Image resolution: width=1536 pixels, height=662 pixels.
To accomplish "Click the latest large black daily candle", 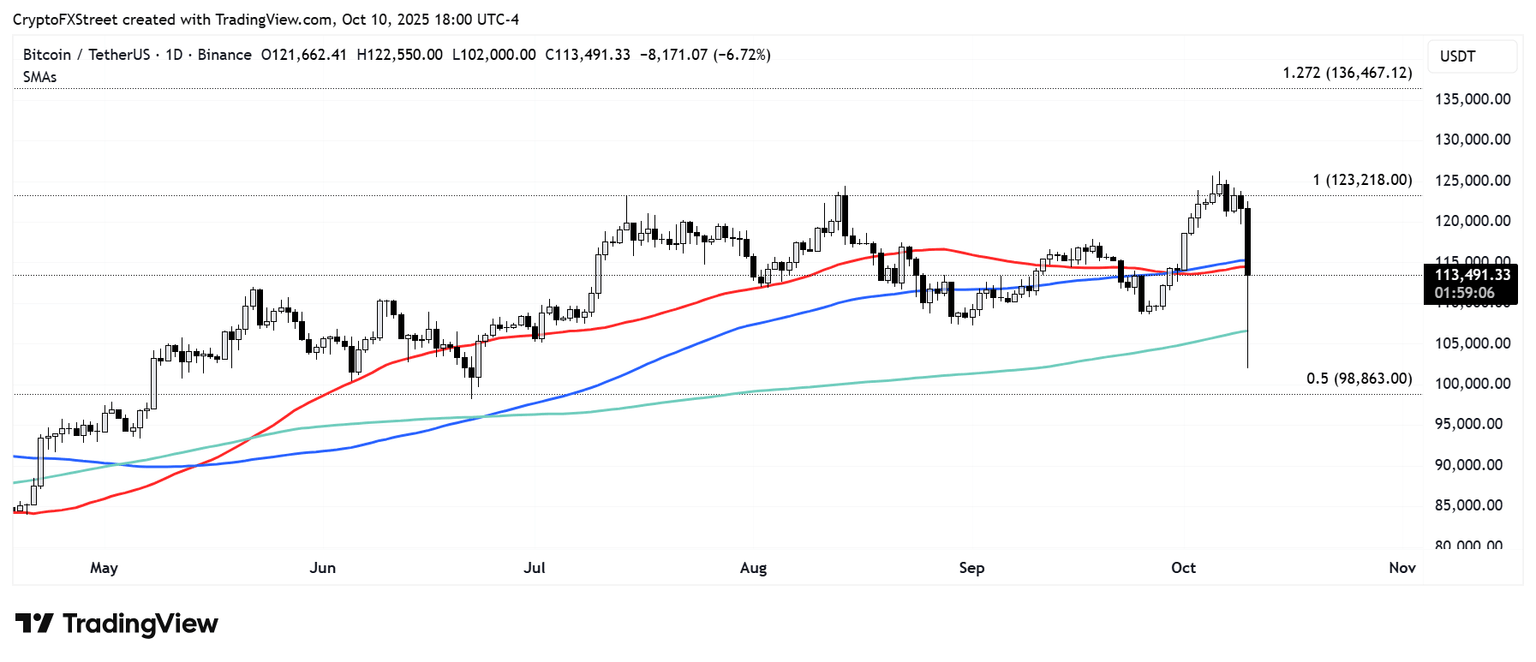I will pos(1248,240).
